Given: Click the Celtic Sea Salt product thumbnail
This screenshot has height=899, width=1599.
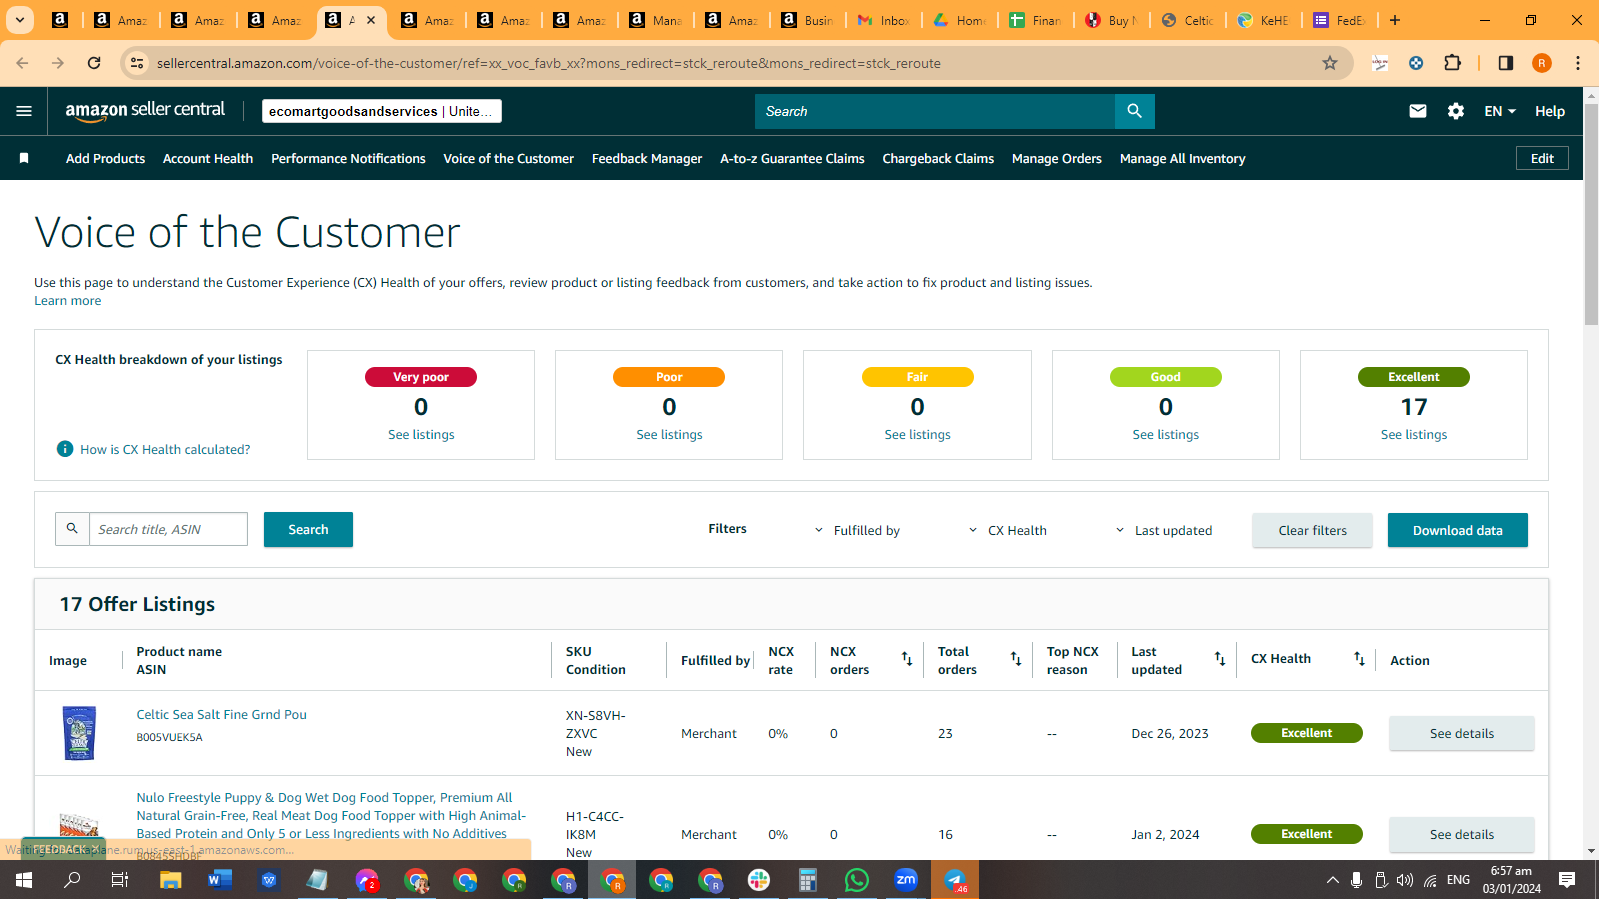Looking at the screenshot, I should (x=79, y=733).
